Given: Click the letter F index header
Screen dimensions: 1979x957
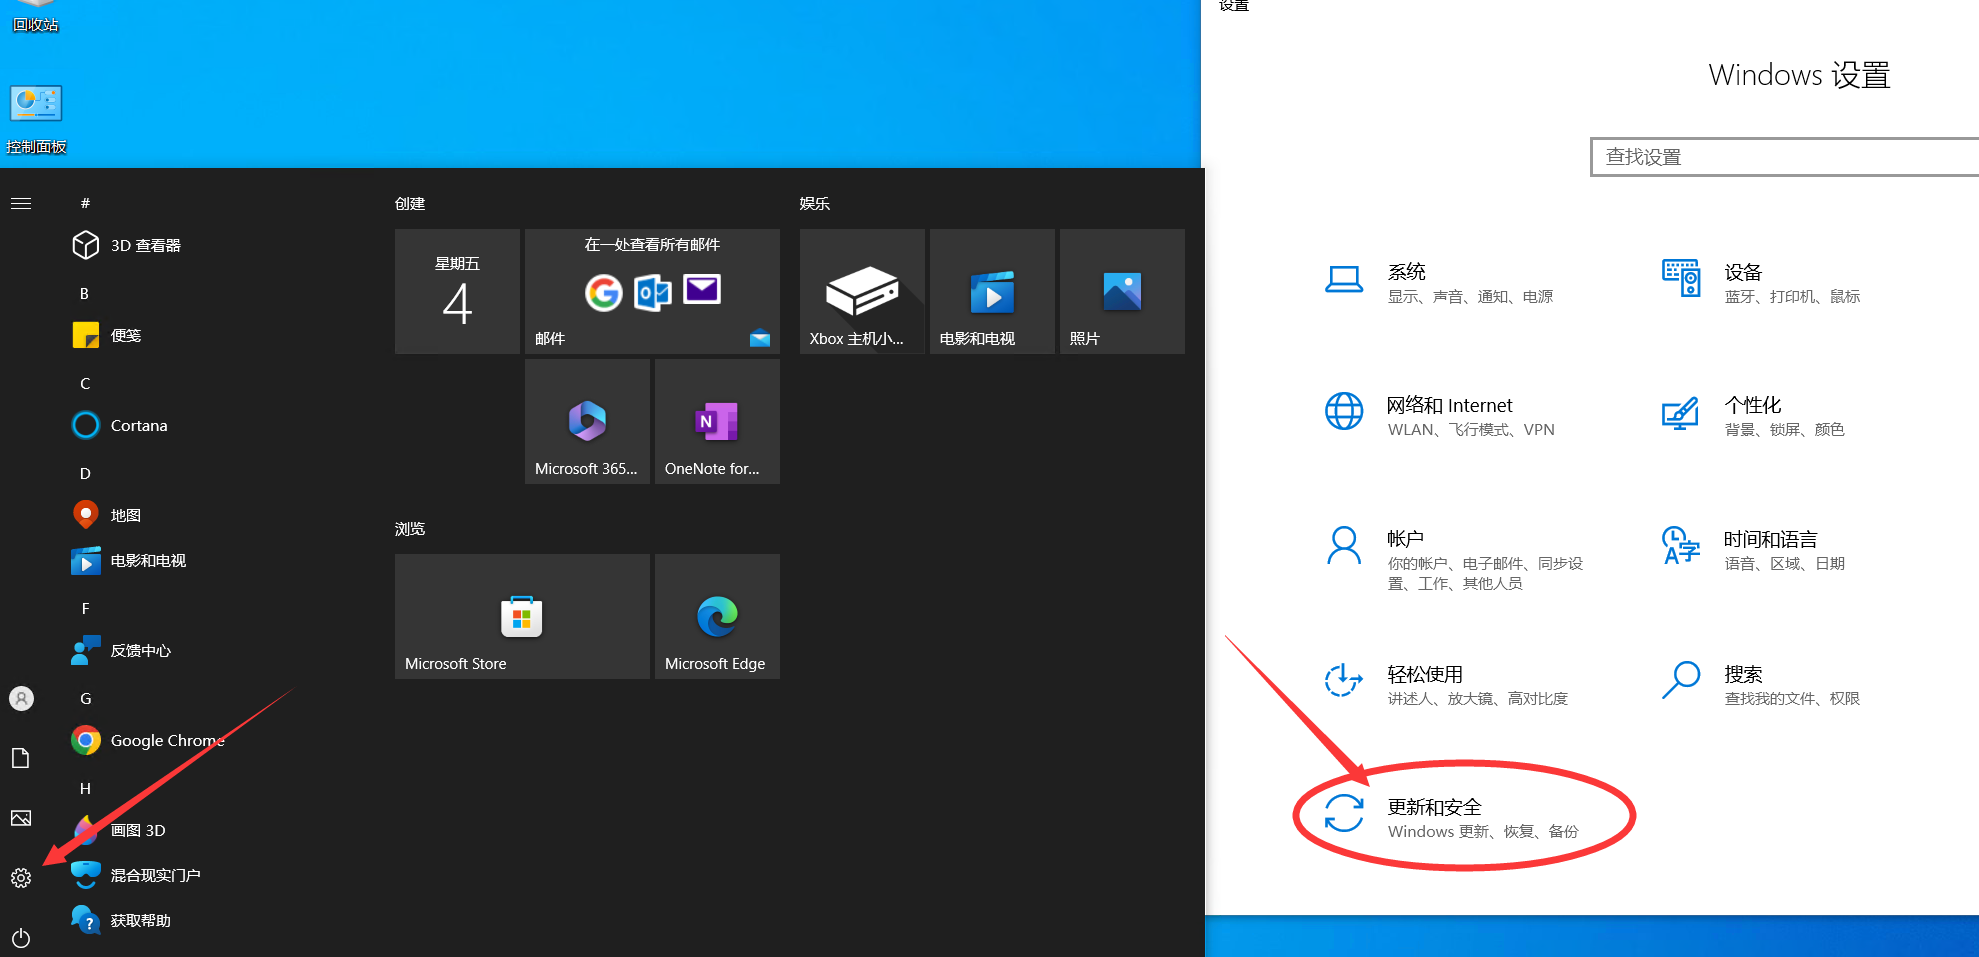Looking at the screenshot, I should click(x=85, y=608).
